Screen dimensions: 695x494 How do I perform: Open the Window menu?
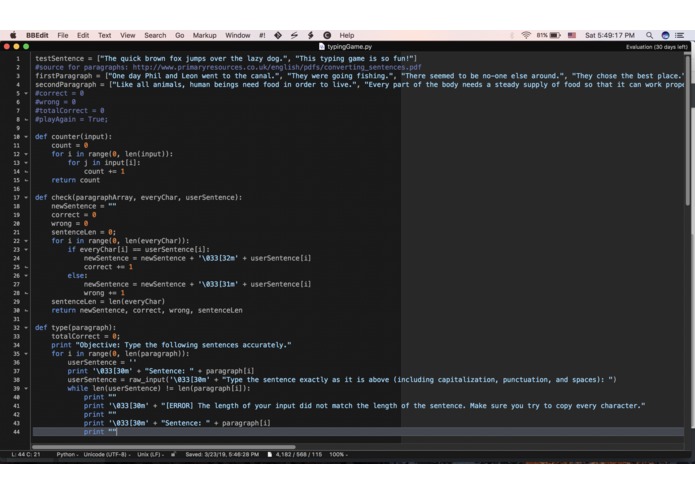(238, 35)
